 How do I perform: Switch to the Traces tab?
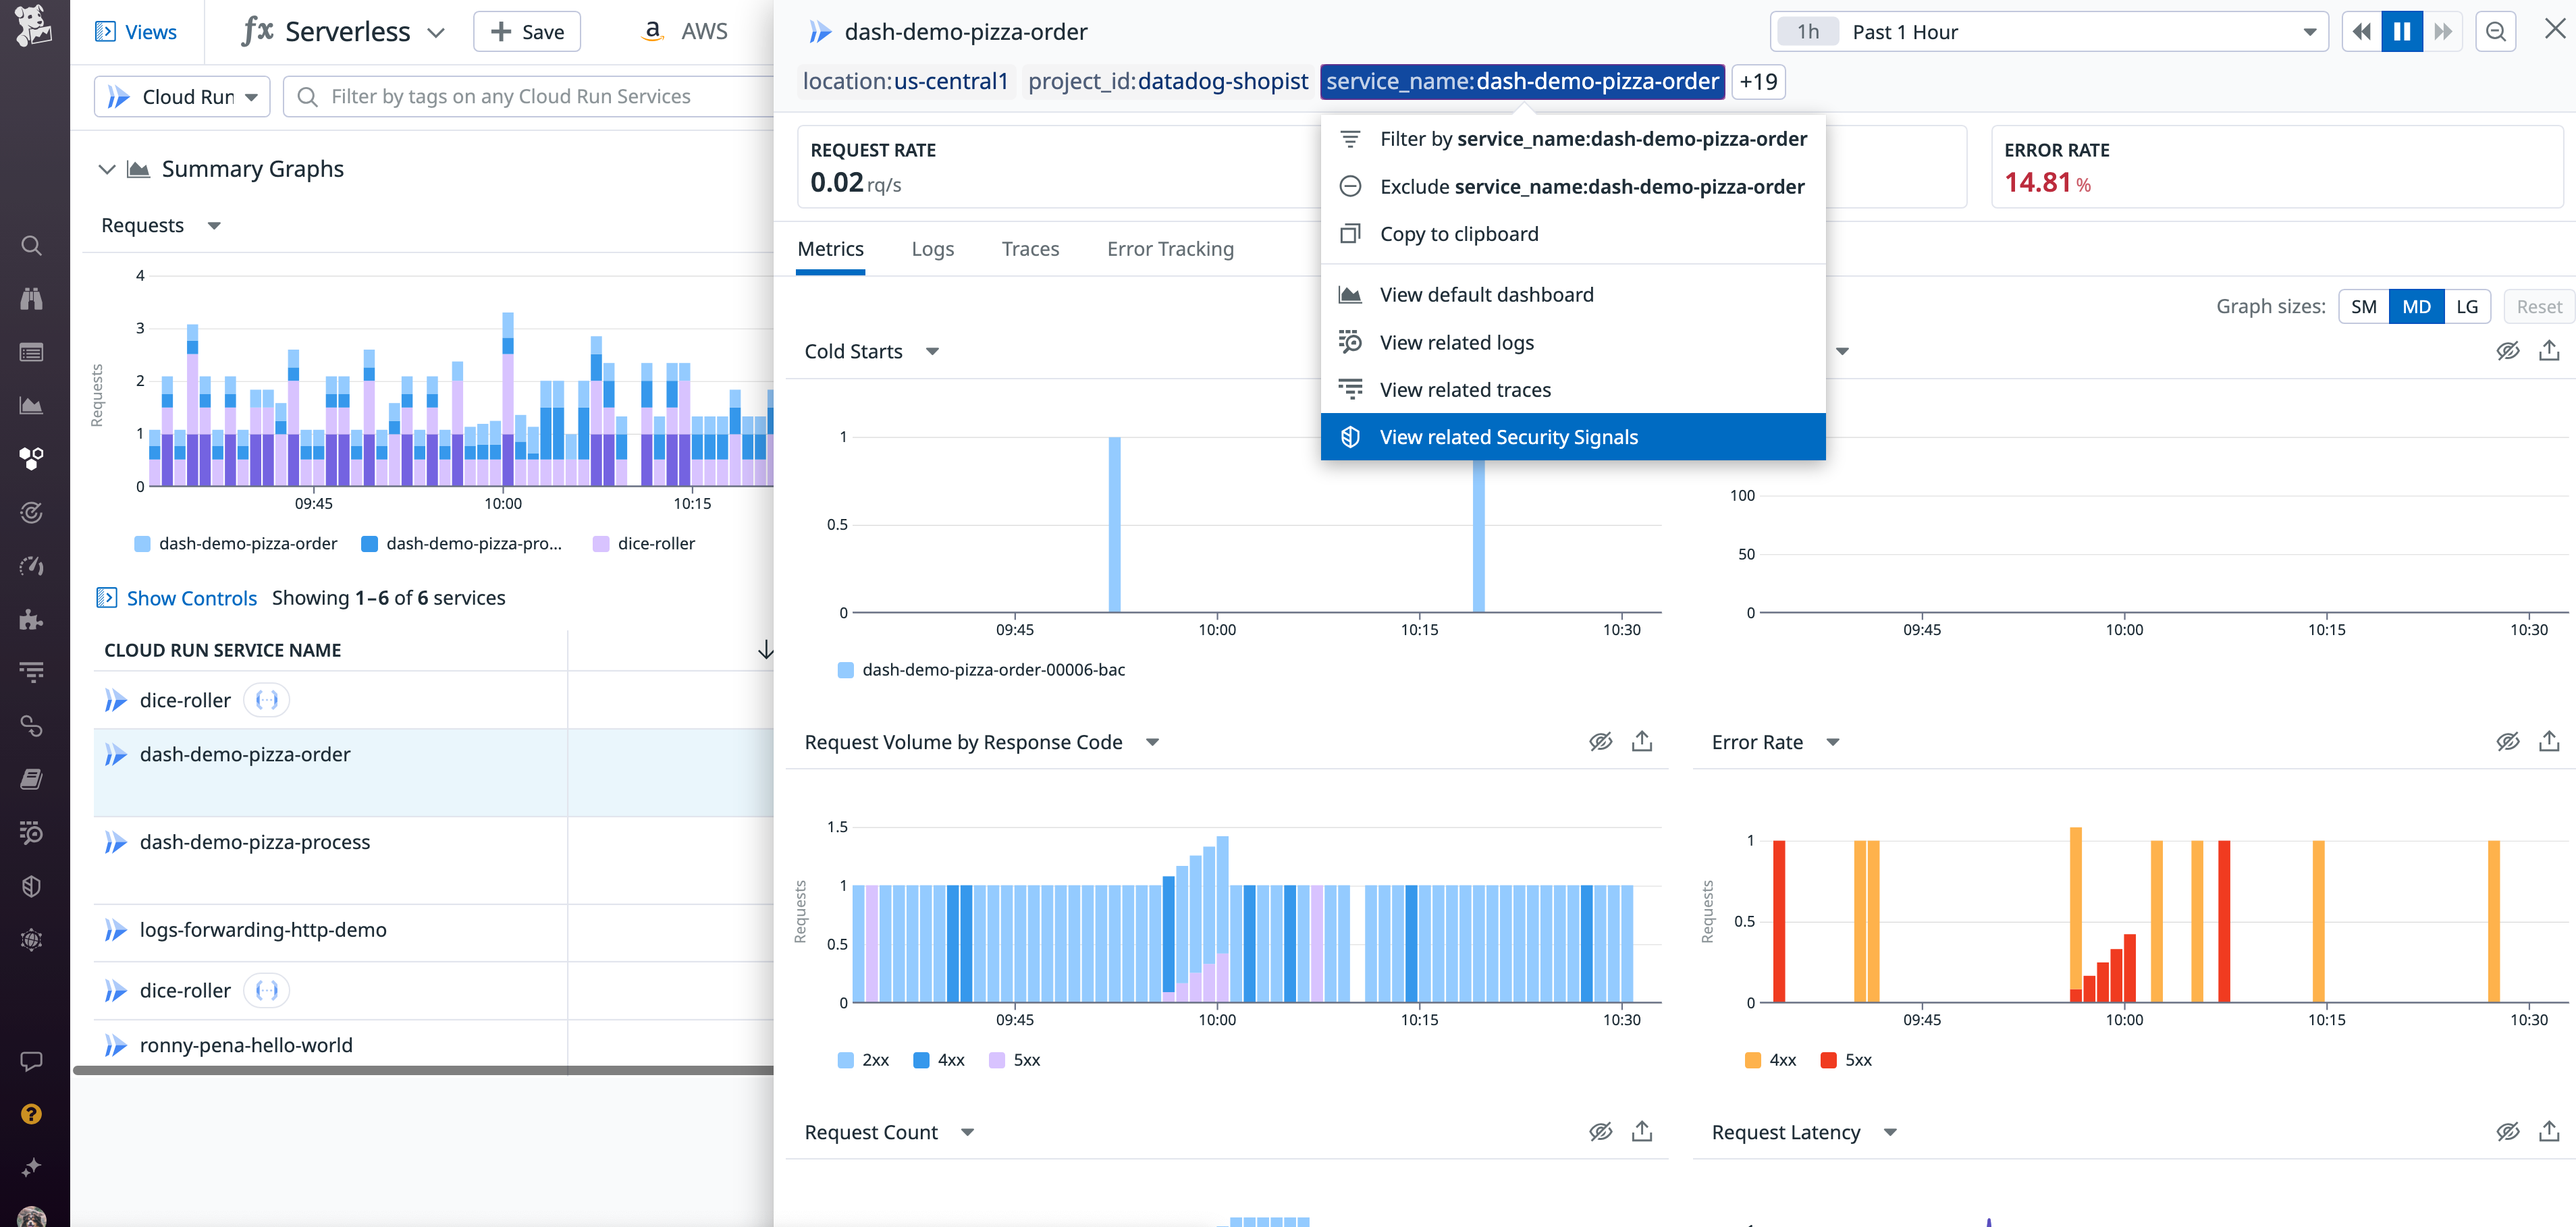1030,249
